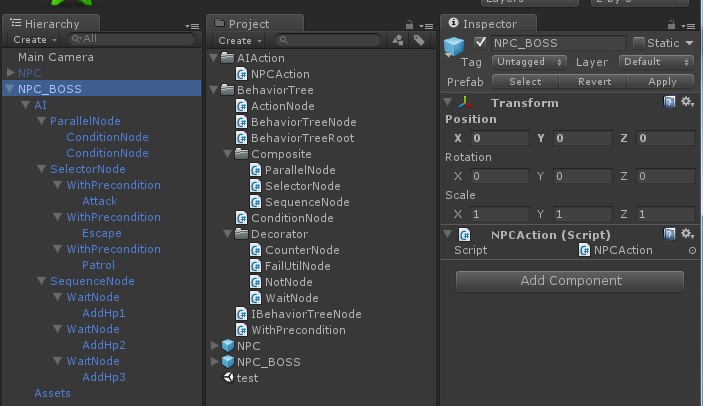This screenshot has height=406, width=703.
Task: Open the Untagged tag dropdown
Action: pos(526,62)
